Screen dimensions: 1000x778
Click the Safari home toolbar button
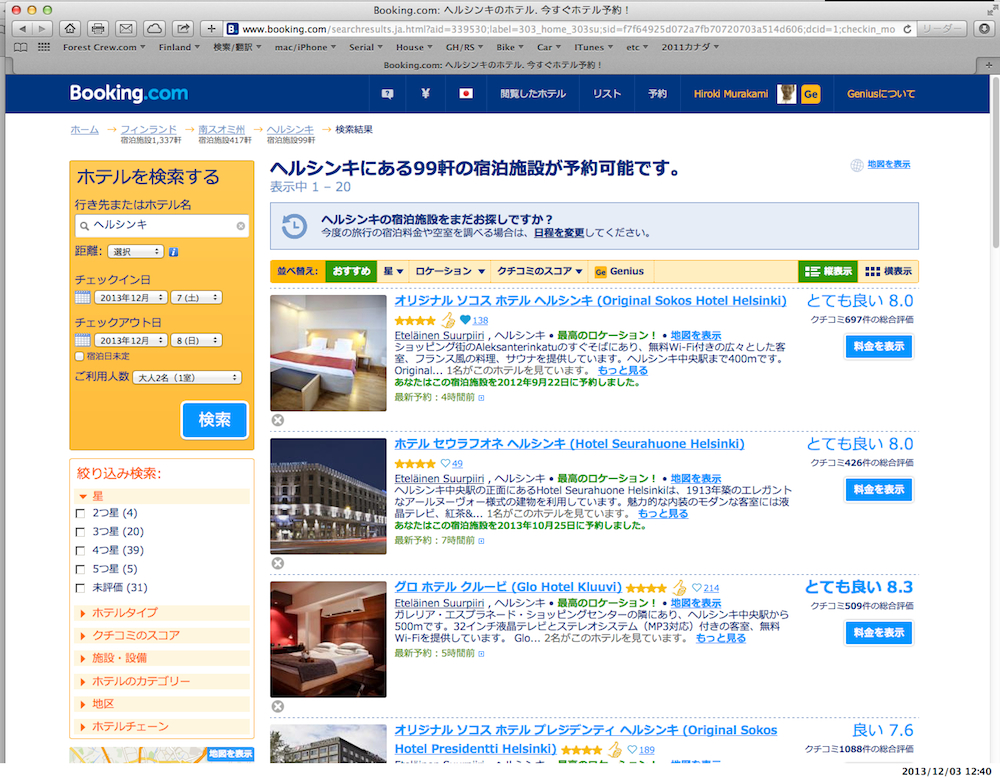(x=70, y=29)
